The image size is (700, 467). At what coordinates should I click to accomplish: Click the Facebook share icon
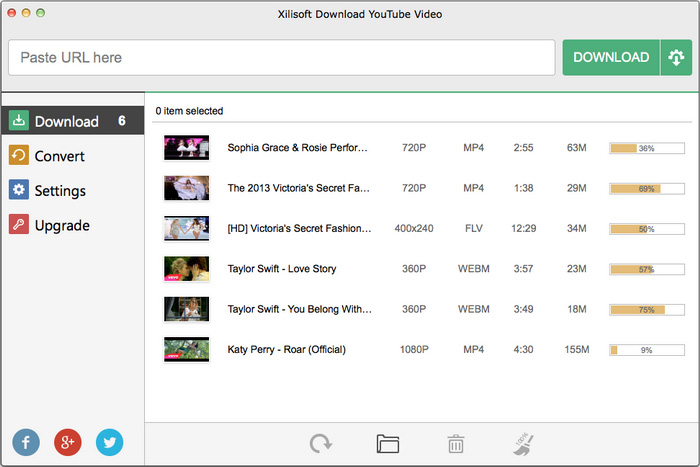pos(26,442)
